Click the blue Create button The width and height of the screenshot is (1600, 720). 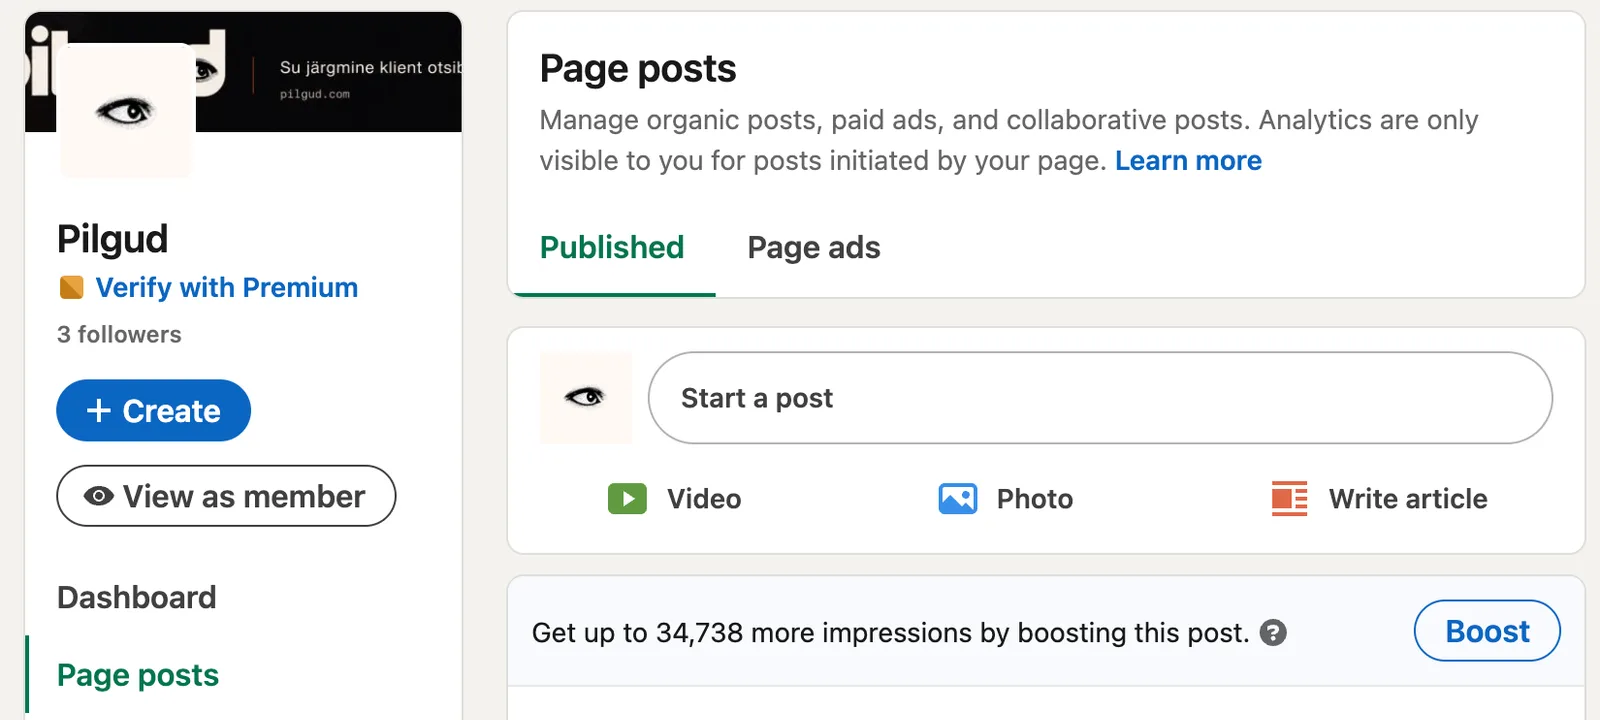click(x=153, y=410)
